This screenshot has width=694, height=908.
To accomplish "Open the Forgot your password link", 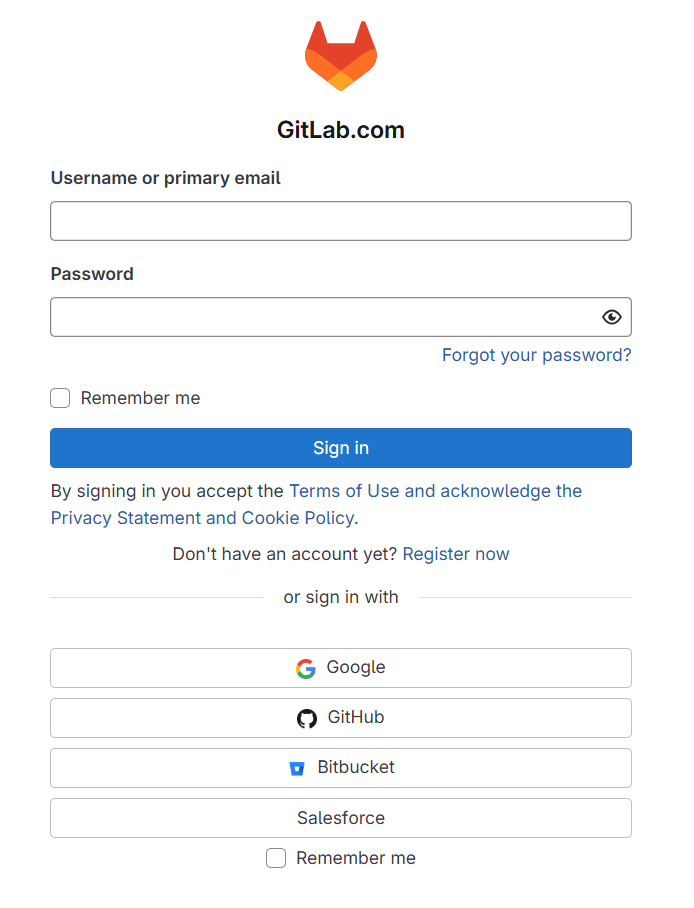I will 537,355.
